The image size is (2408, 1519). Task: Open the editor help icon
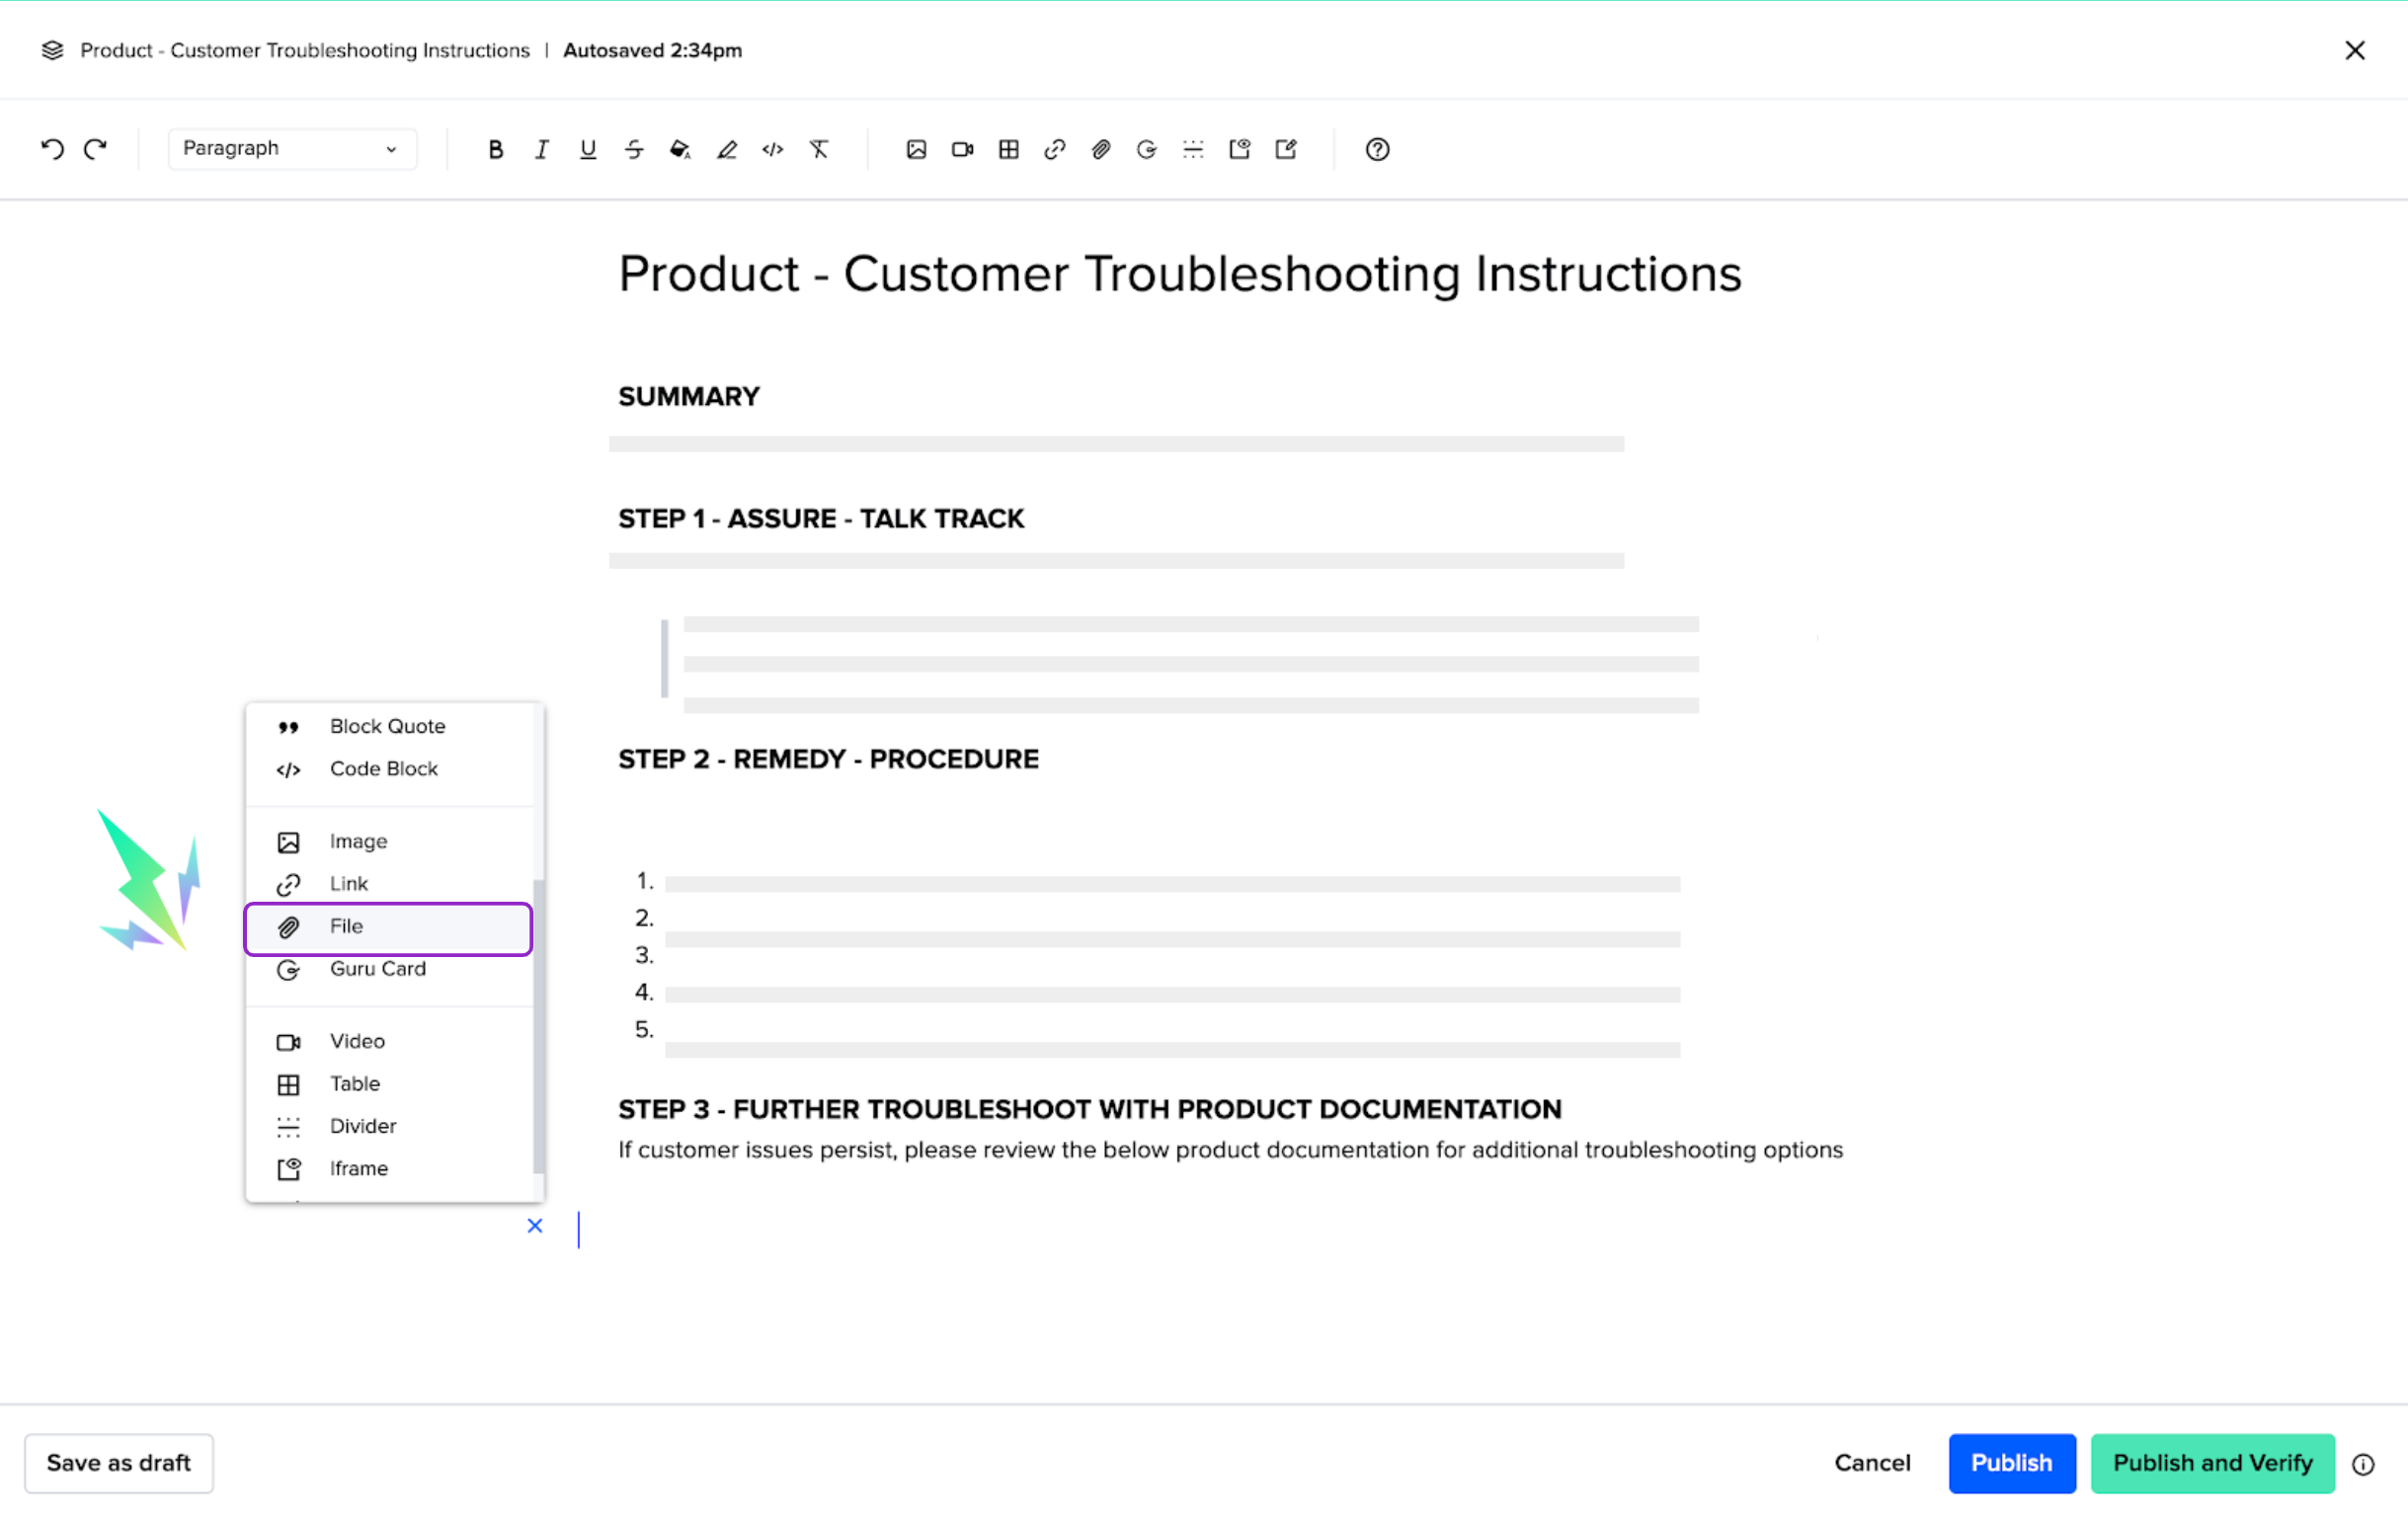1377,149
